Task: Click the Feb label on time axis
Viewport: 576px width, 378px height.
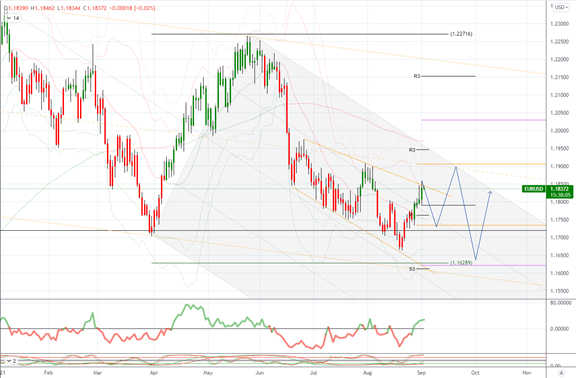Action: (x=48, y=372)
